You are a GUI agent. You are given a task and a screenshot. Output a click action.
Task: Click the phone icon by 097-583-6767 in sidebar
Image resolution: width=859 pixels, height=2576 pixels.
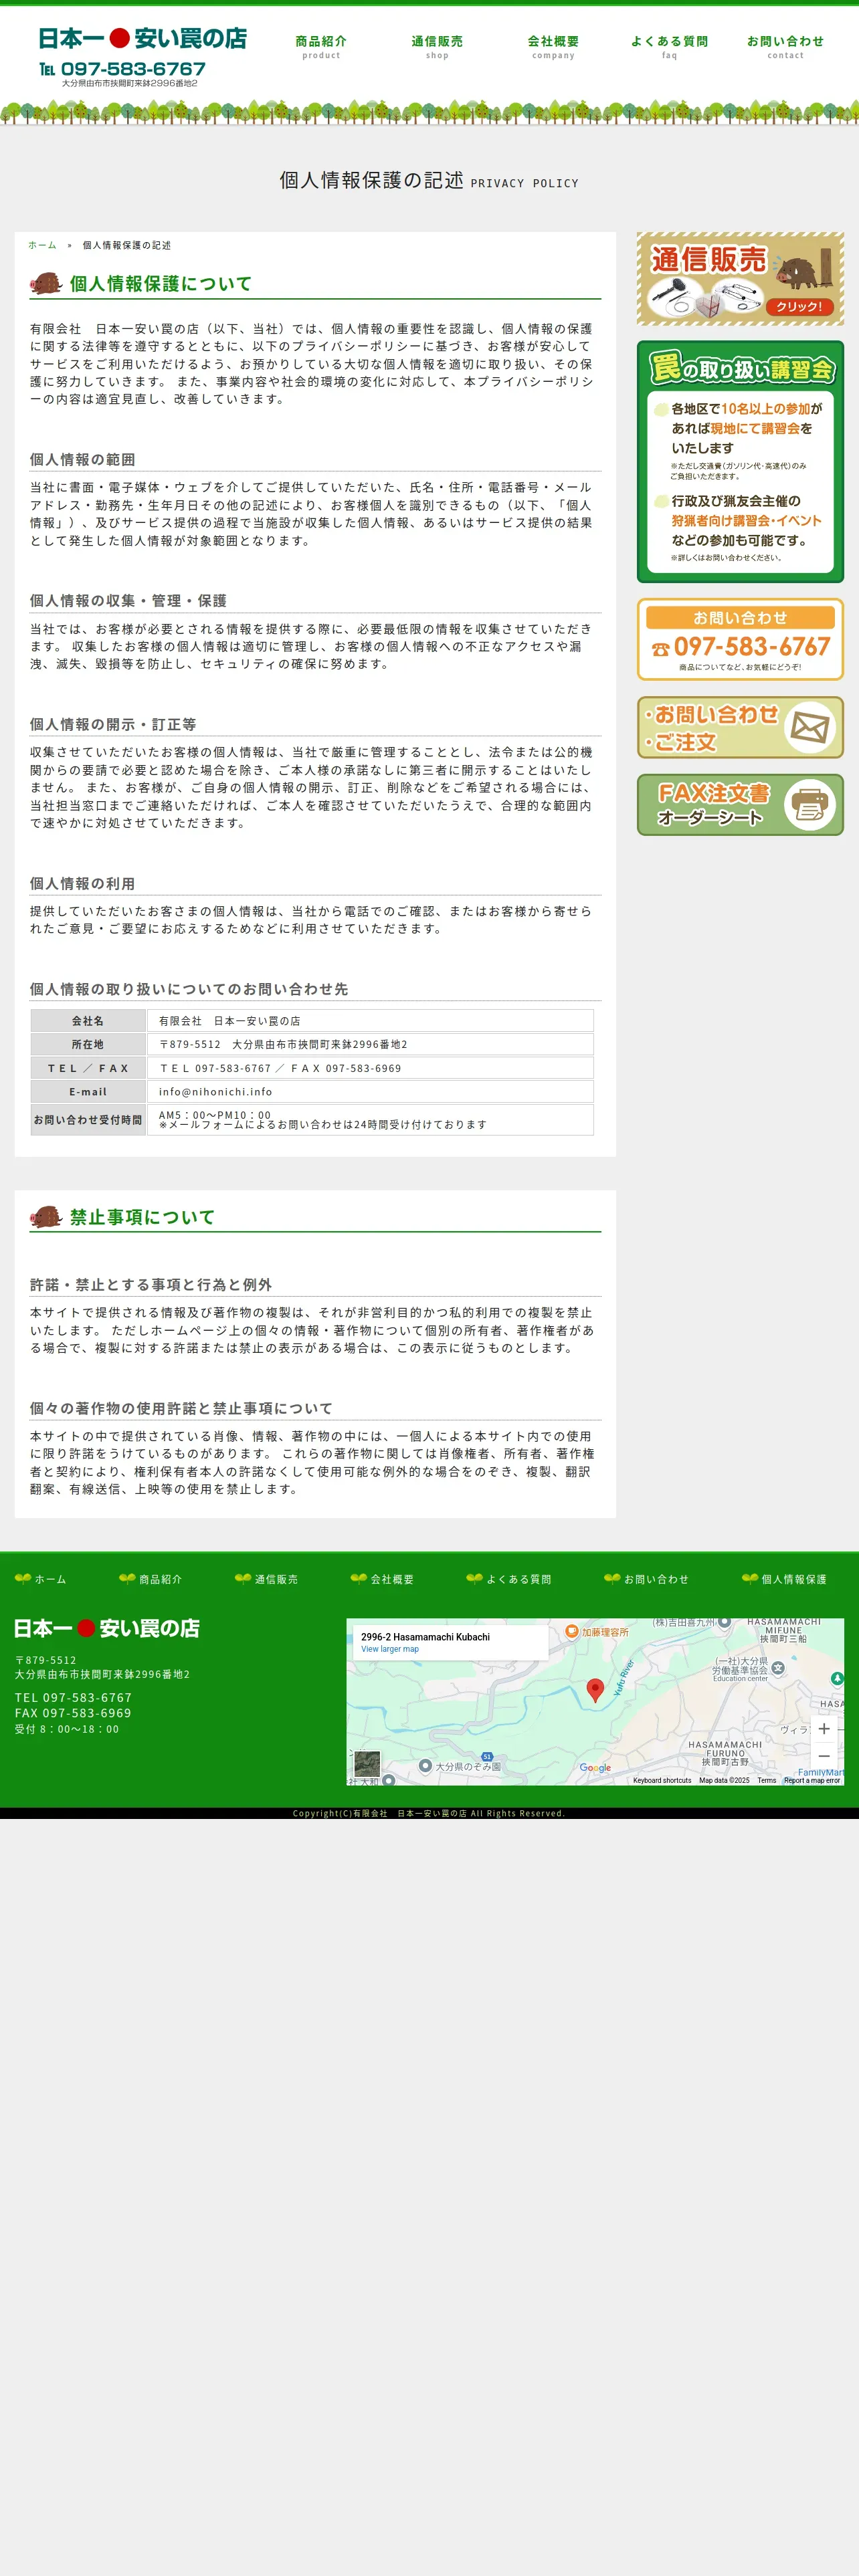click(660, 649)
